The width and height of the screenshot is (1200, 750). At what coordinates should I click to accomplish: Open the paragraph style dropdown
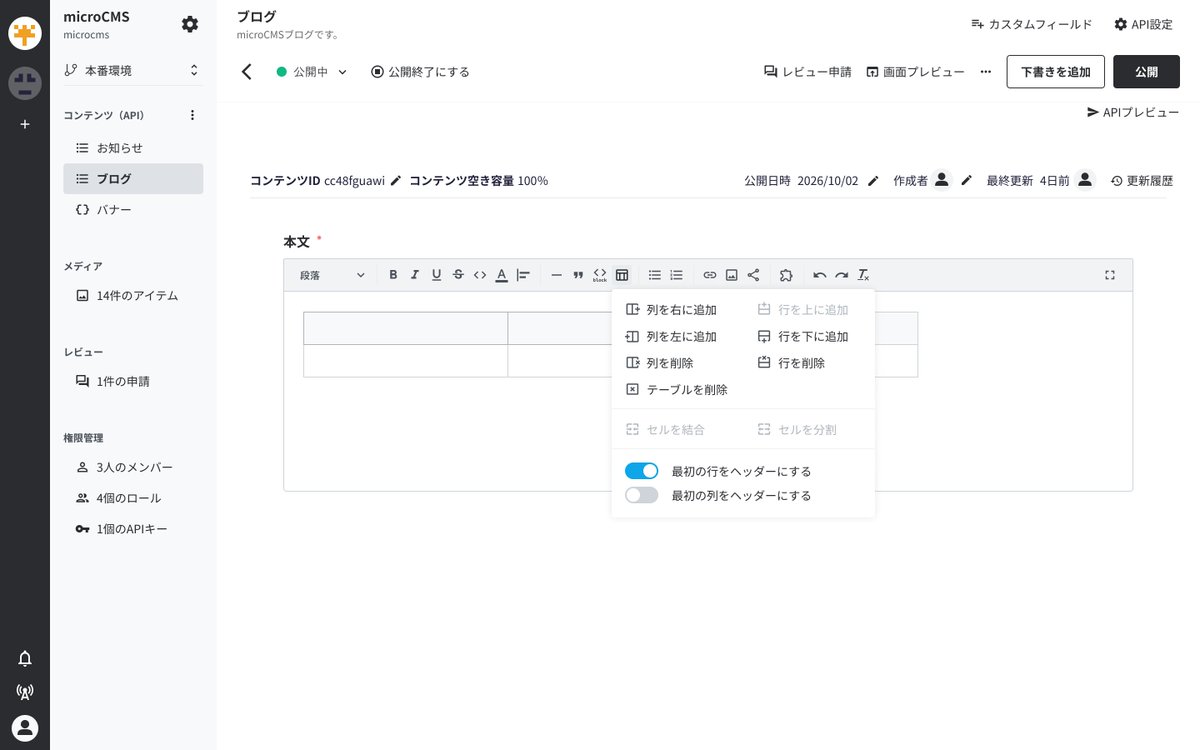point(333,275)
